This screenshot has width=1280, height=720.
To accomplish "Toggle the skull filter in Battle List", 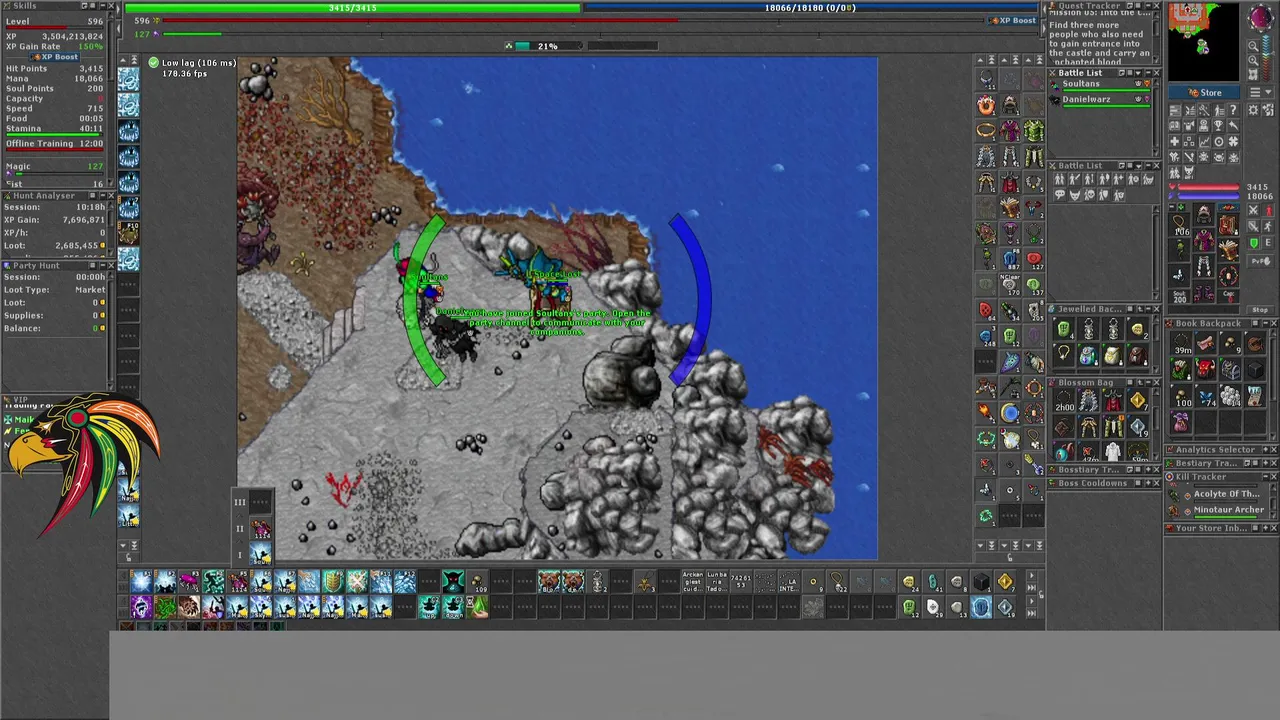I will click(1090, 194).
